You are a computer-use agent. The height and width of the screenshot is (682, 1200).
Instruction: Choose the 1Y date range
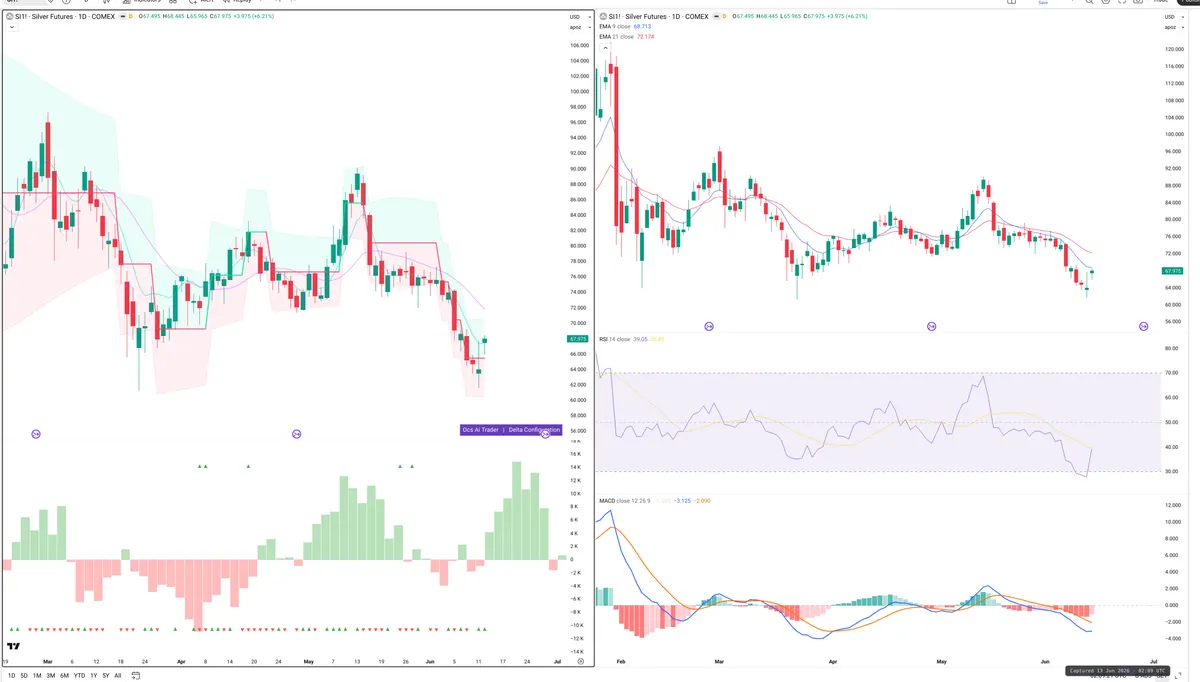click(94, 676)
